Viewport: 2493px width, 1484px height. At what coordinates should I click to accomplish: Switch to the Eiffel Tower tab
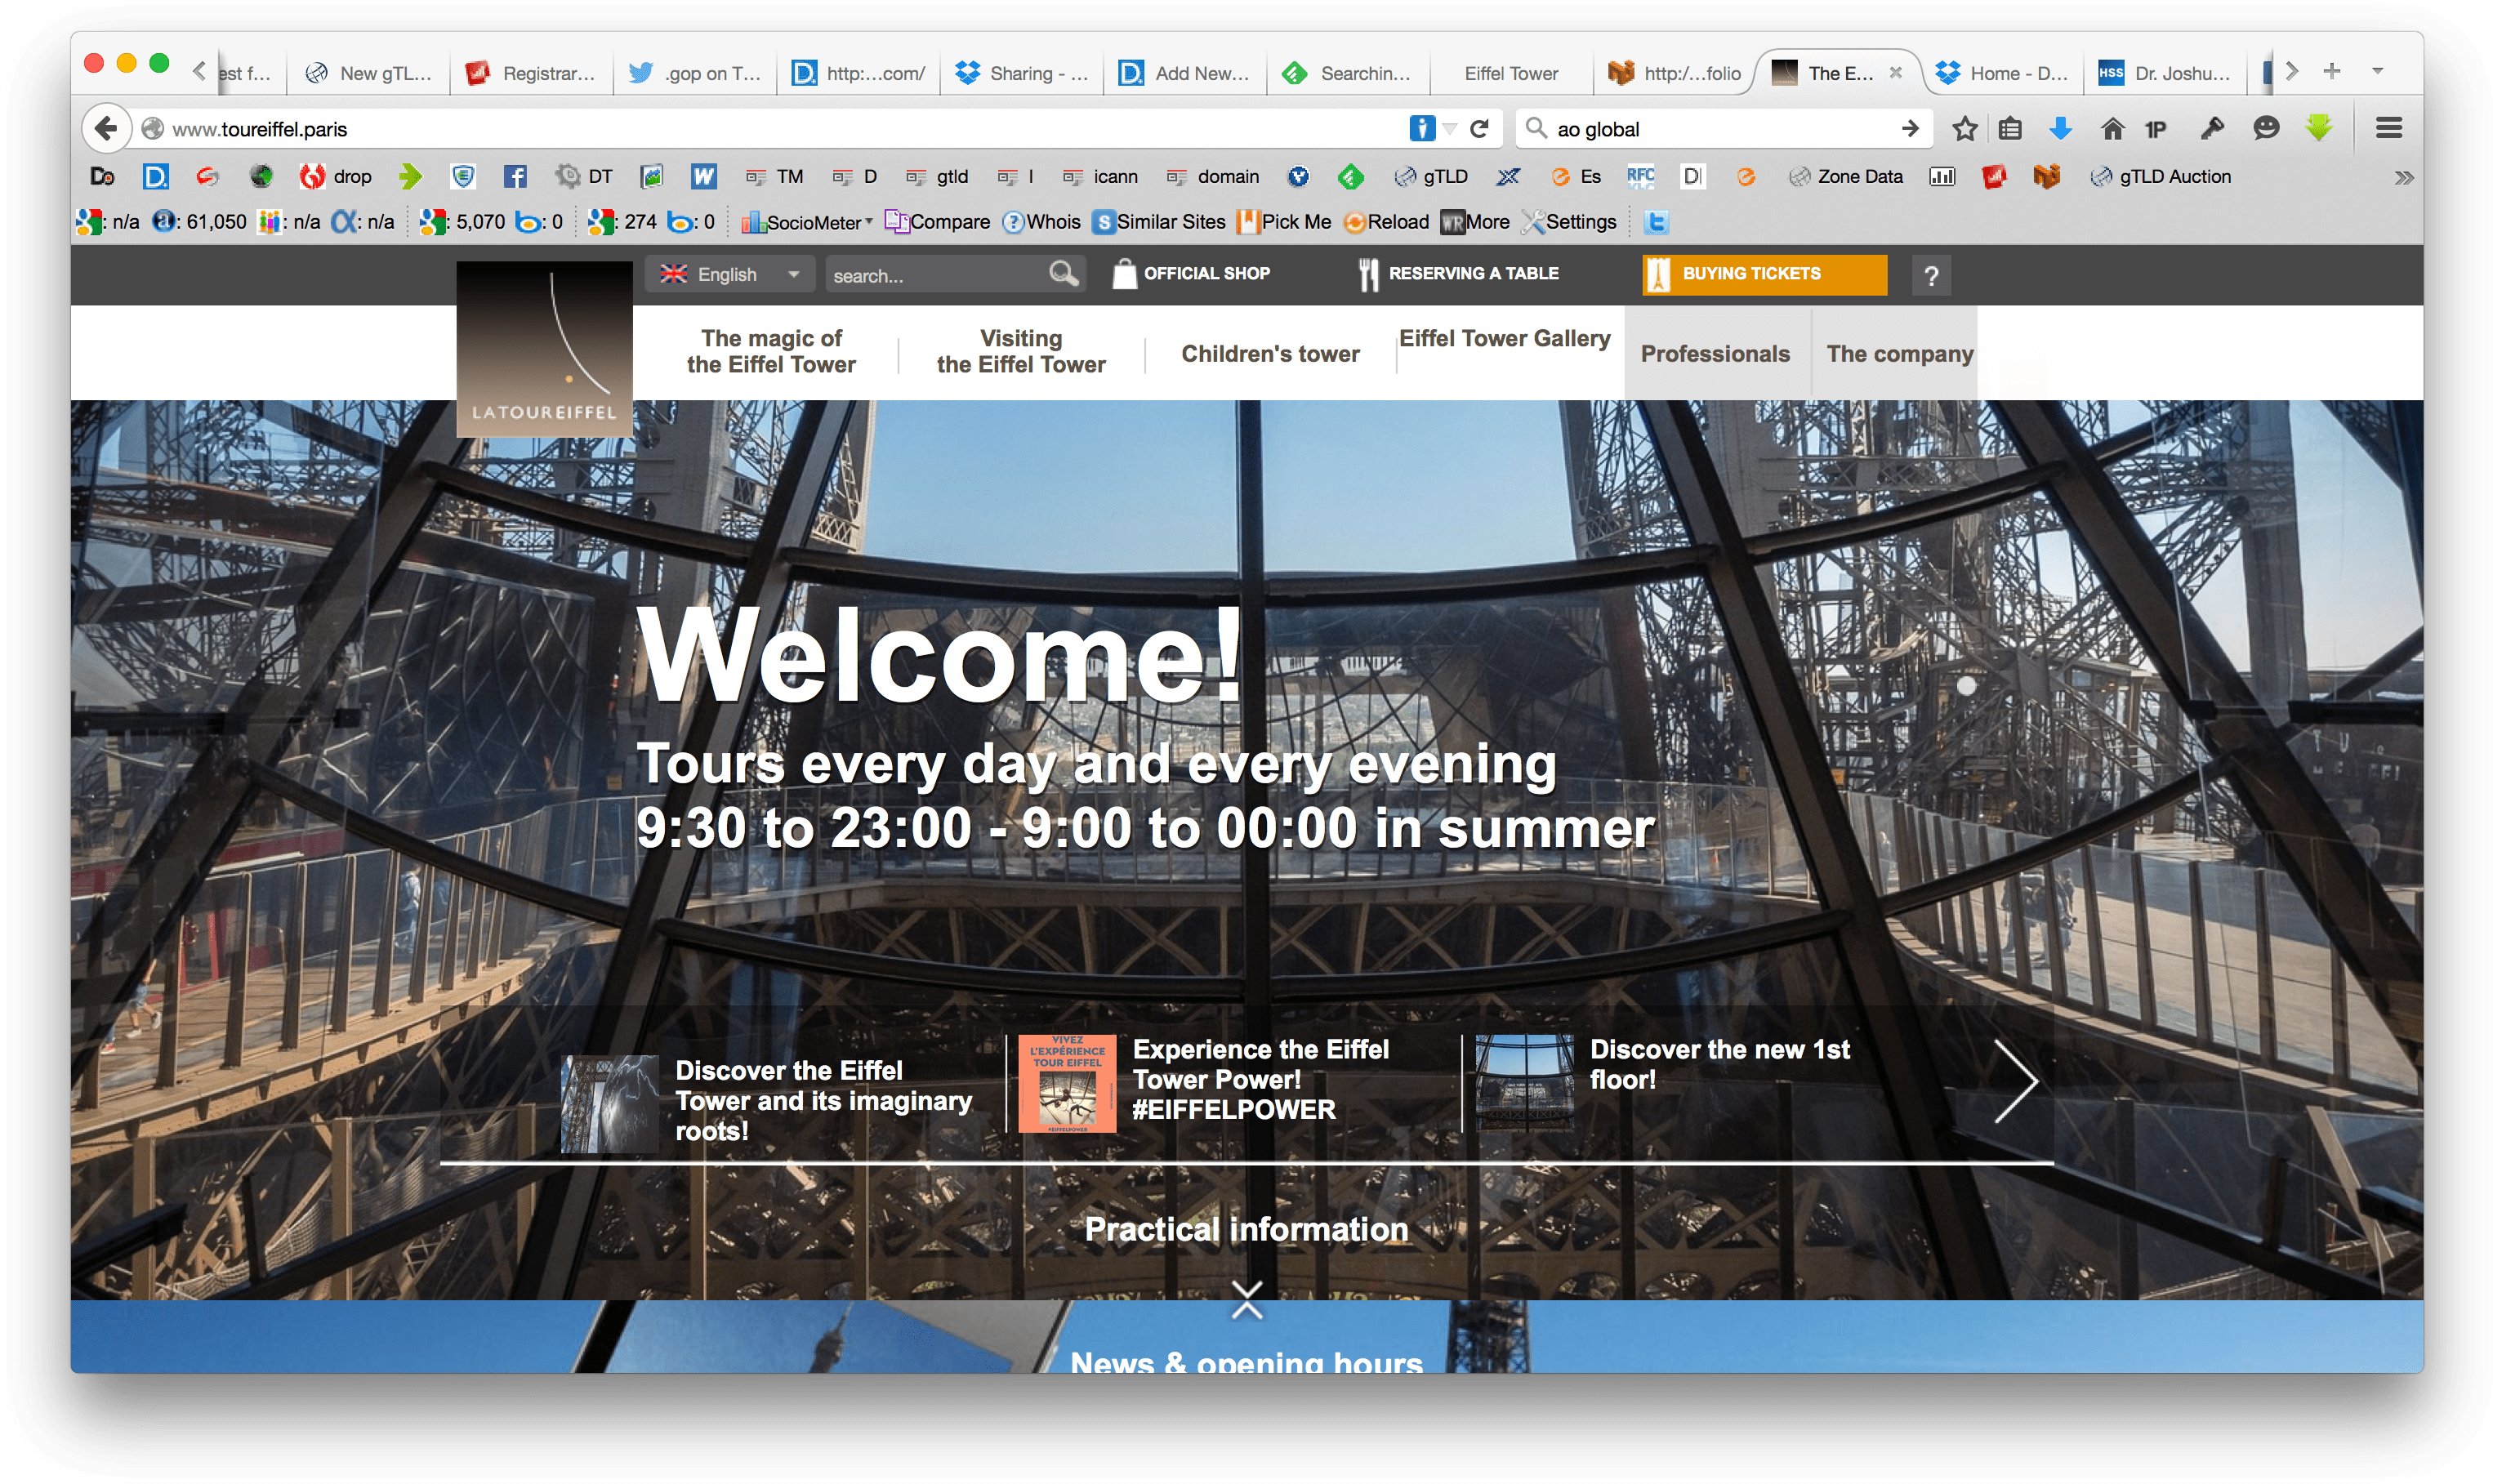(1510, 73)
